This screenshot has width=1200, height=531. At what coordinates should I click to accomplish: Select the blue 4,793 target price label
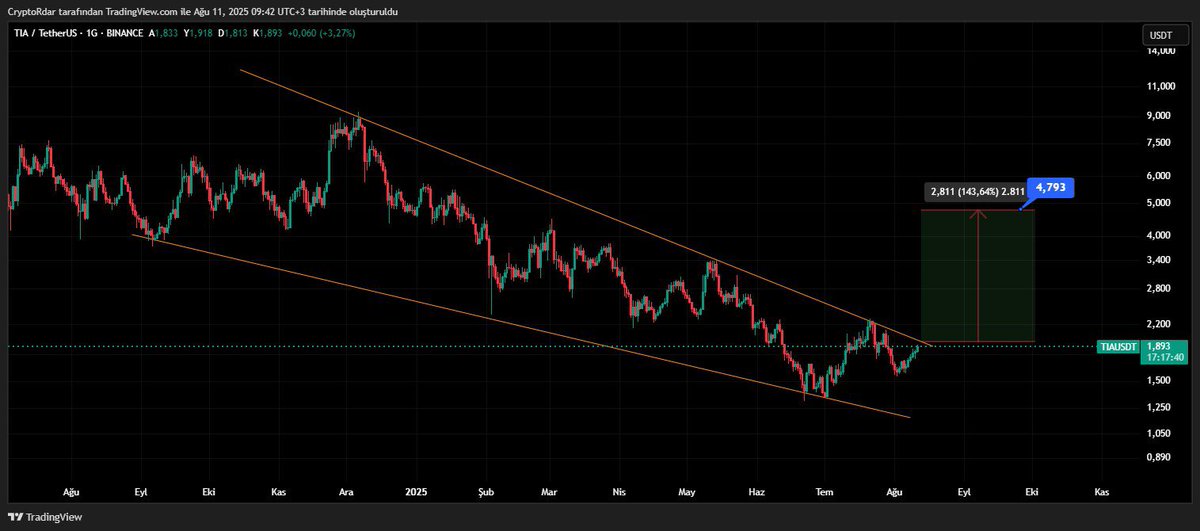click(1052, 187)
